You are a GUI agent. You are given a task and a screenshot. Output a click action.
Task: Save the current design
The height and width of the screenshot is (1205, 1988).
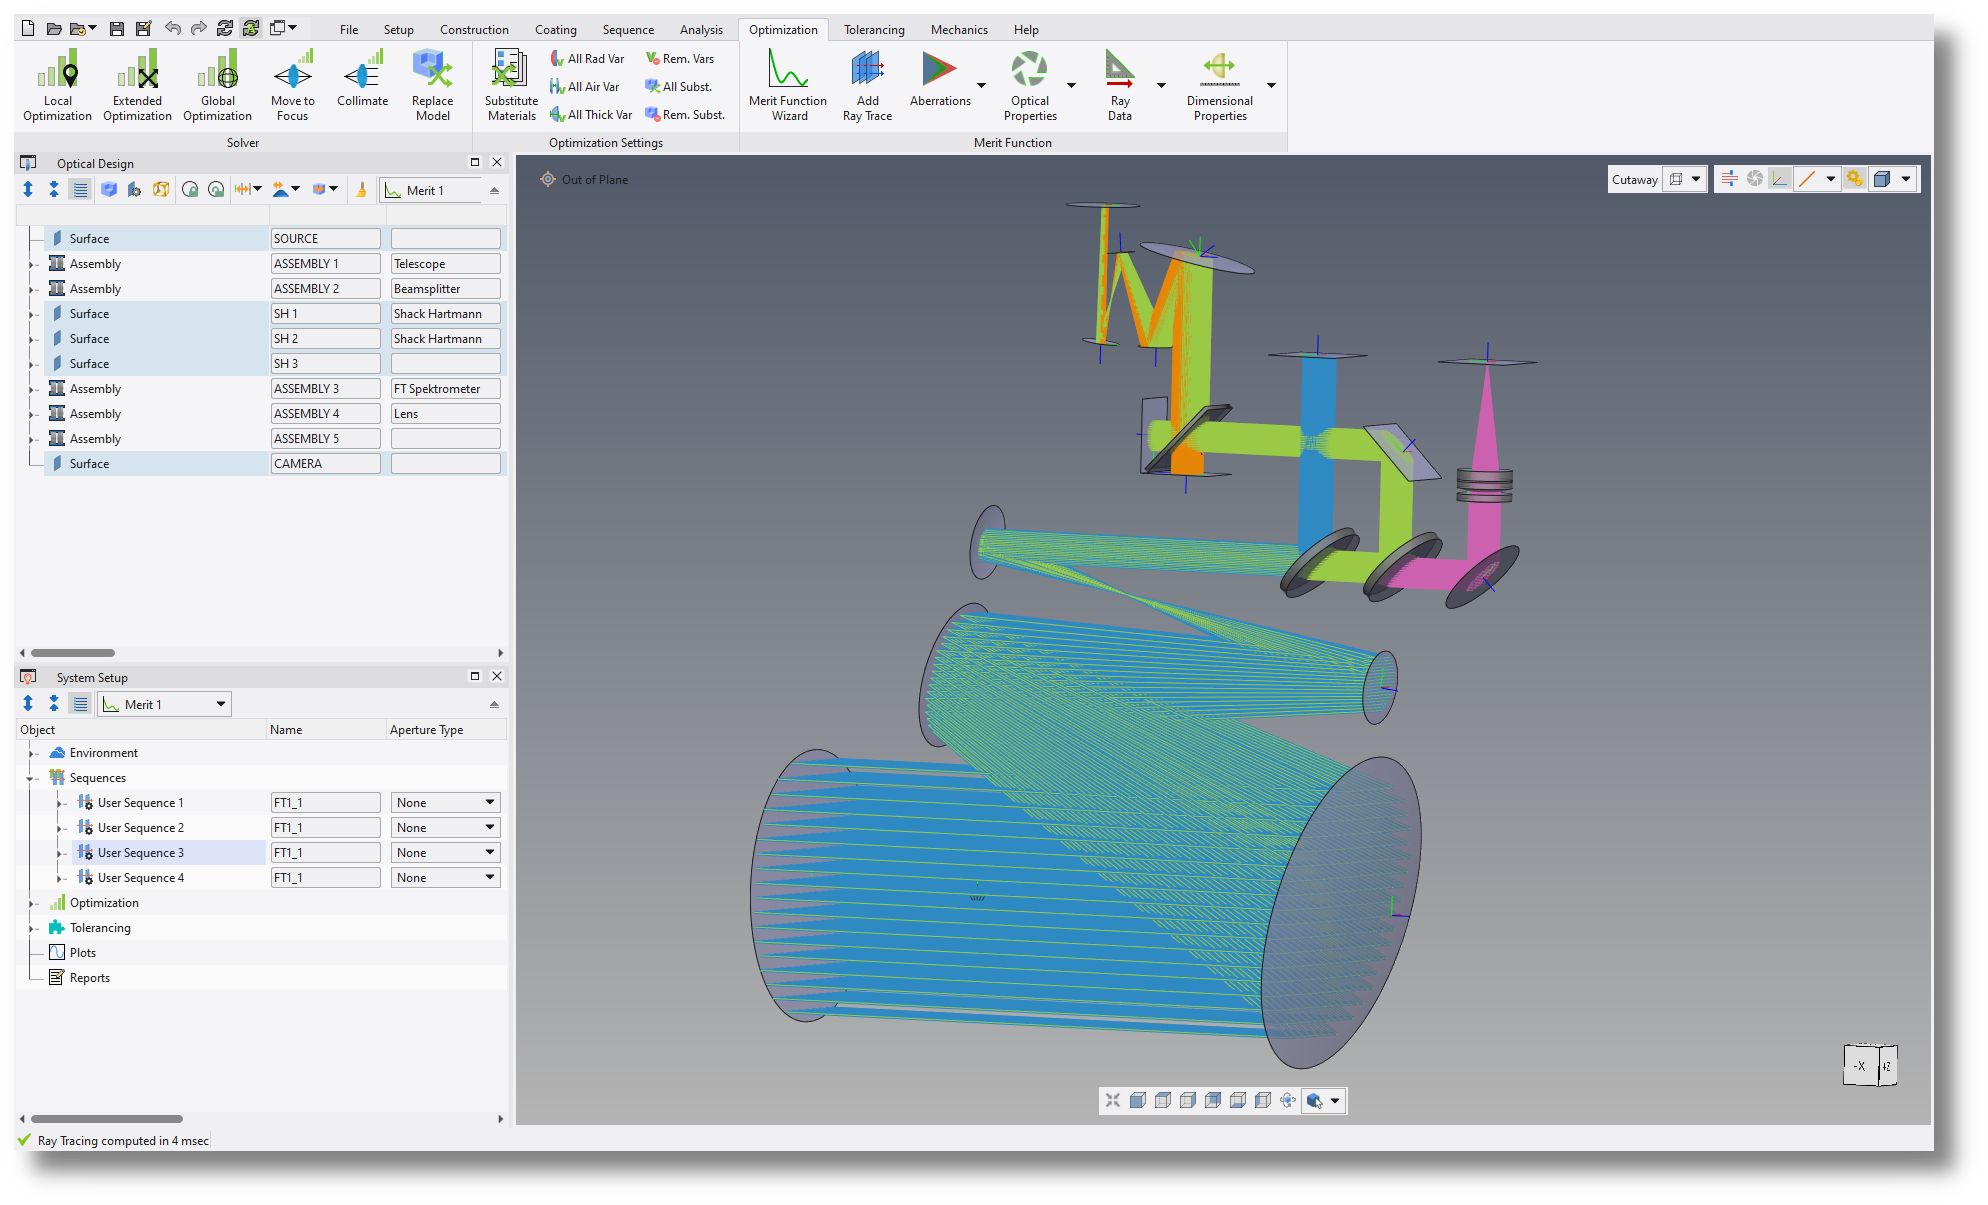coord(117,28)
